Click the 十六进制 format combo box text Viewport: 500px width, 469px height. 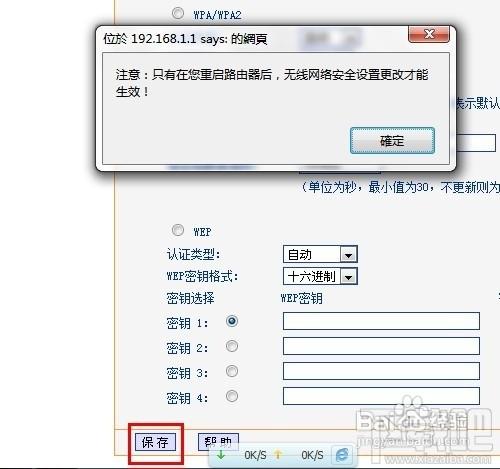[311, 277]
